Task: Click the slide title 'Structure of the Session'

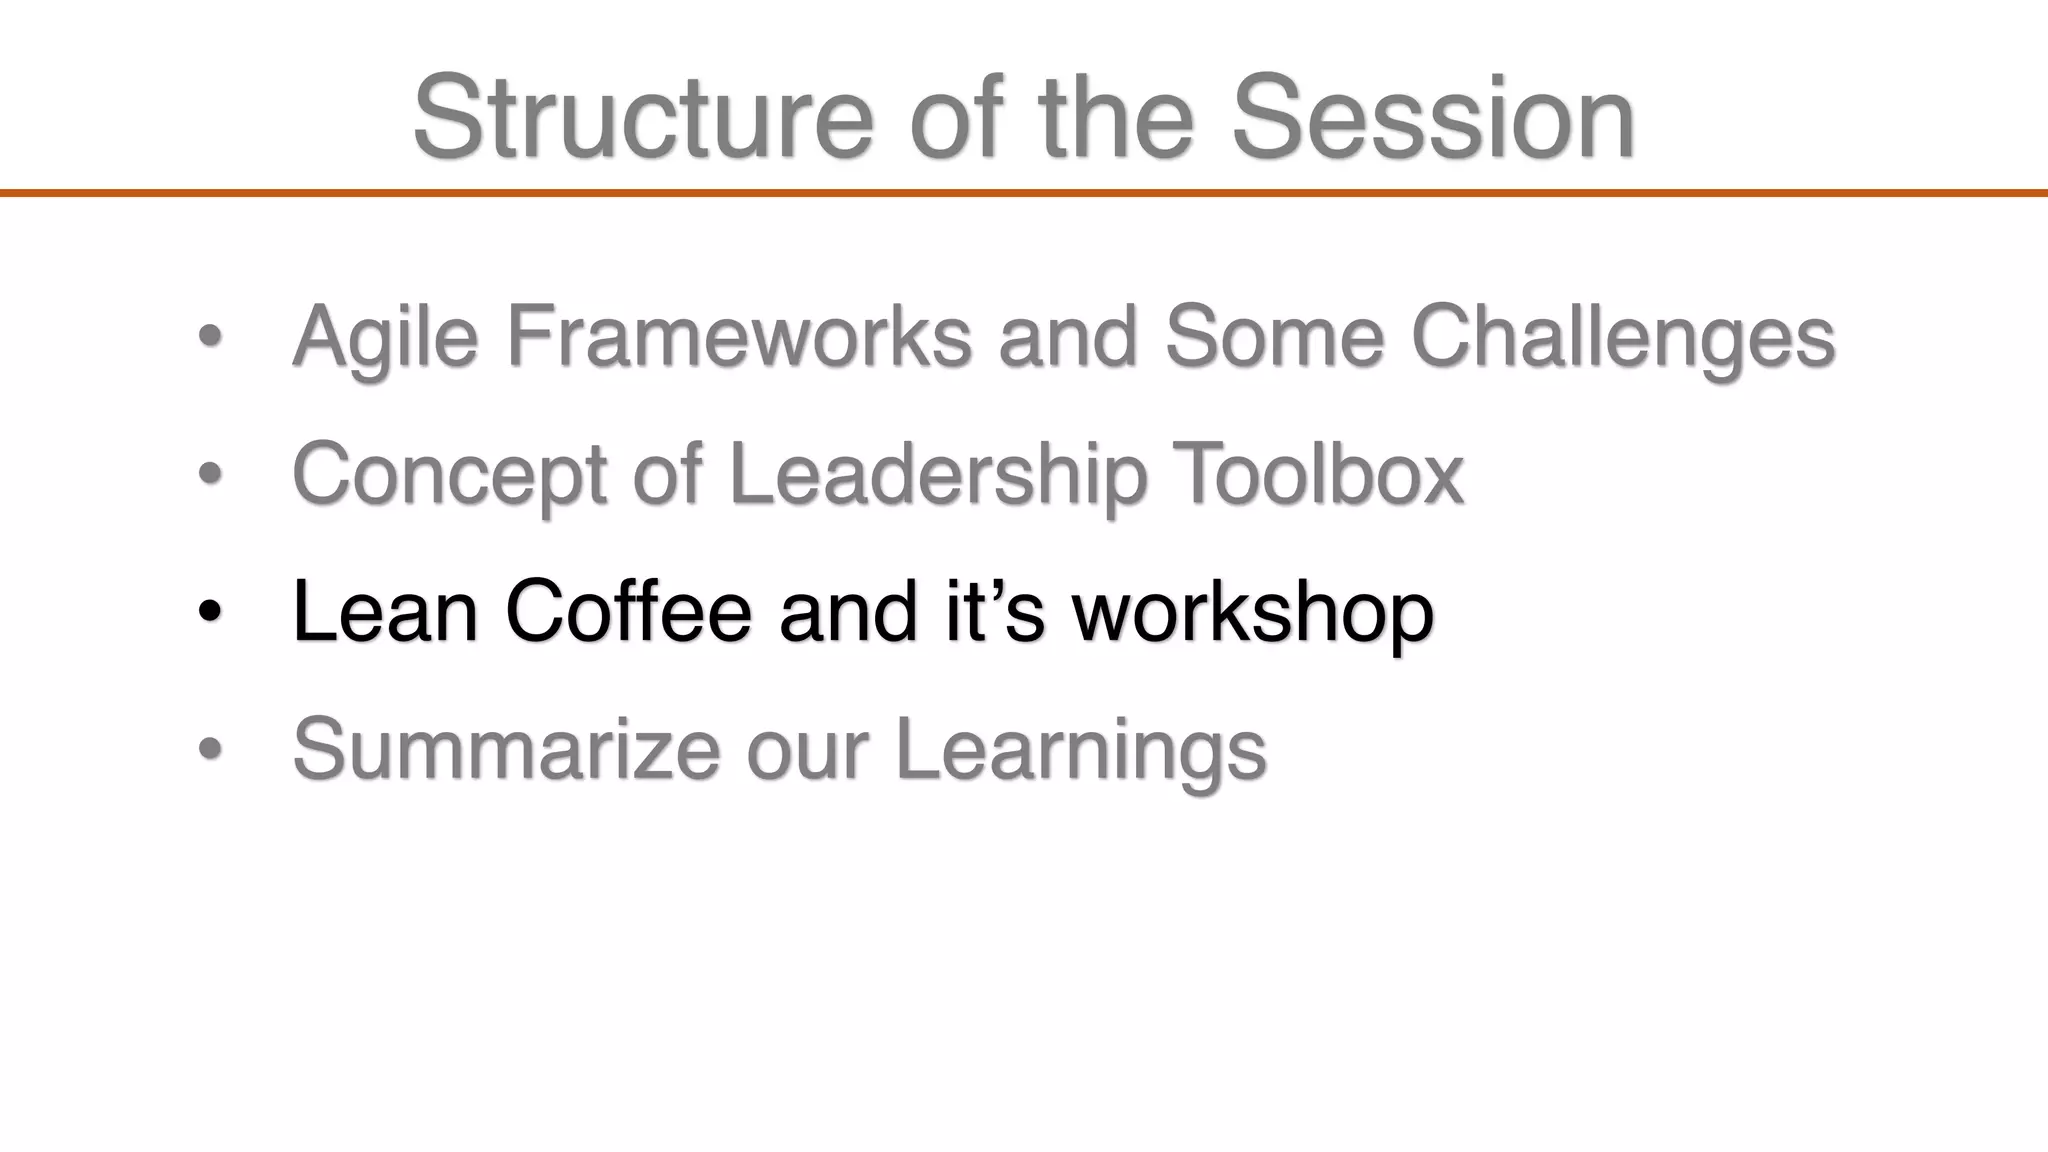Action: click(1024, 117)
